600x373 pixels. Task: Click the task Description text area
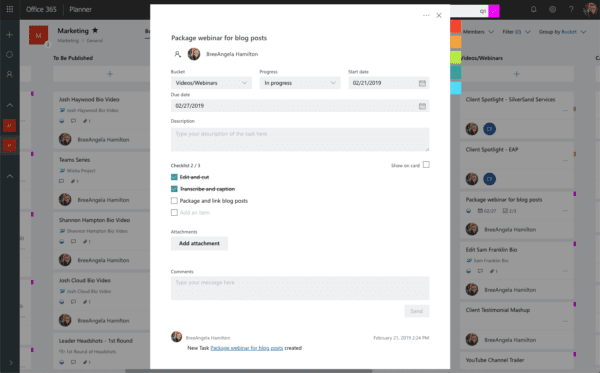point(300,139)
